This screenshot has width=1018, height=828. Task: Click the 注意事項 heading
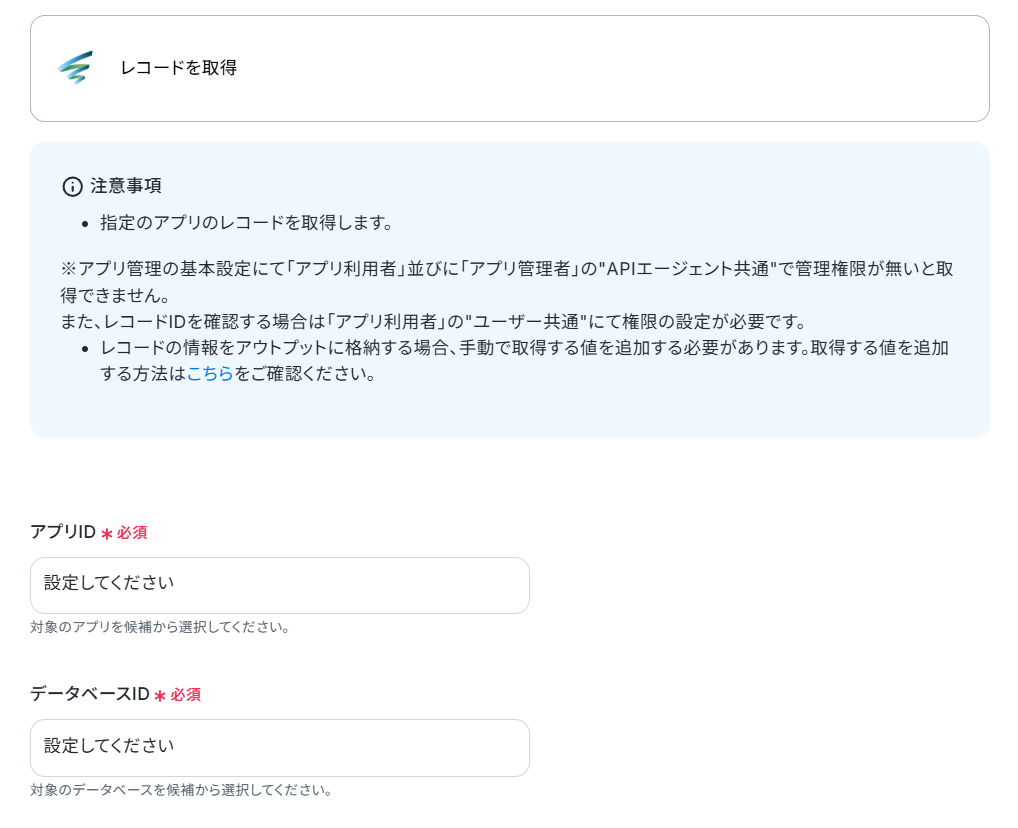coord(126,186)
